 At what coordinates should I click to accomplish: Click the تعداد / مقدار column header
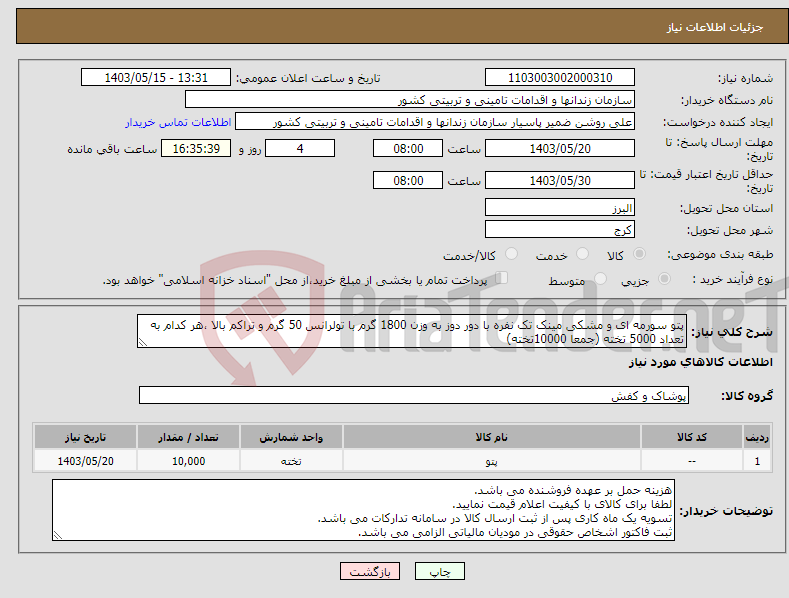coord(188,437)
